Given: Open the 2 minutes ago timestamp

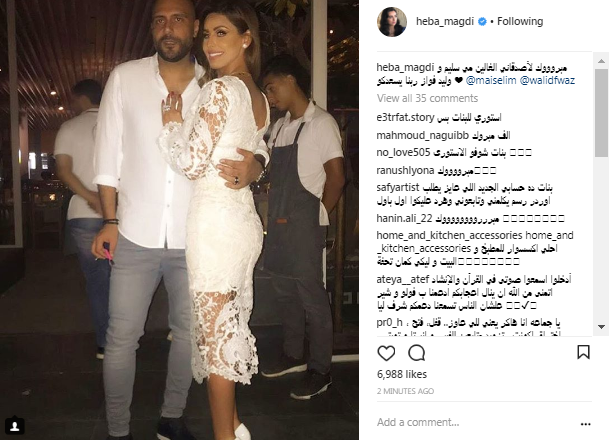Looking at the screenshot, I should click(x=405, y=391).
